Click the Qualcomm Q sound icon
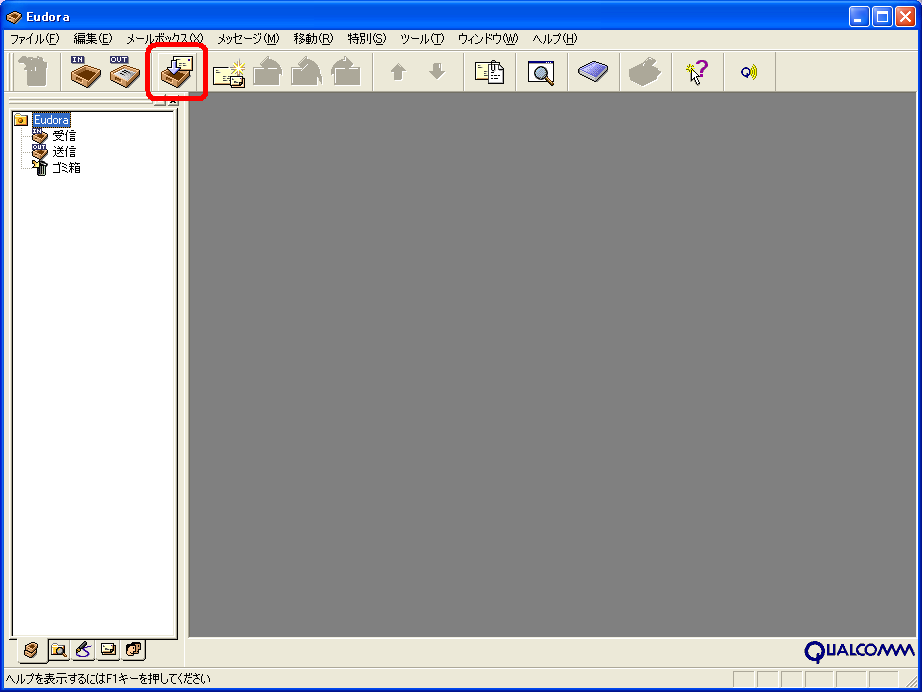The height and width of the screenshot is (692, 922). [x=749, y=72]
